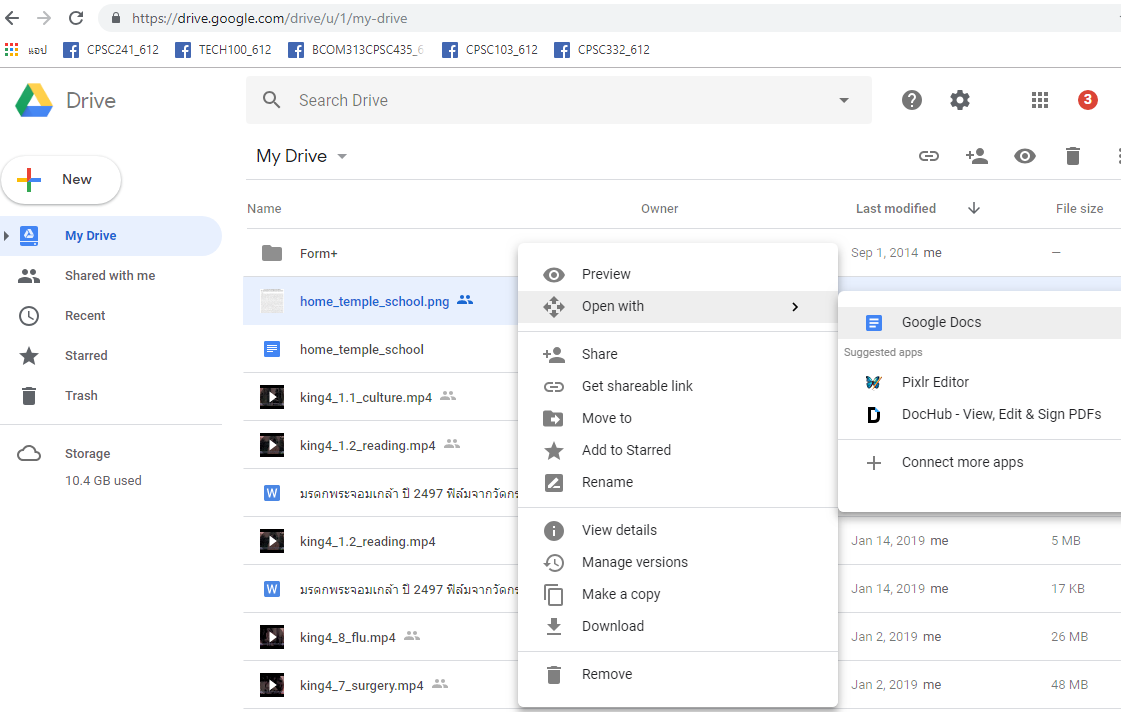Open search options dropdown arrow
The height and width of the screenshot is (712, 1121).
tap(844, 100)
